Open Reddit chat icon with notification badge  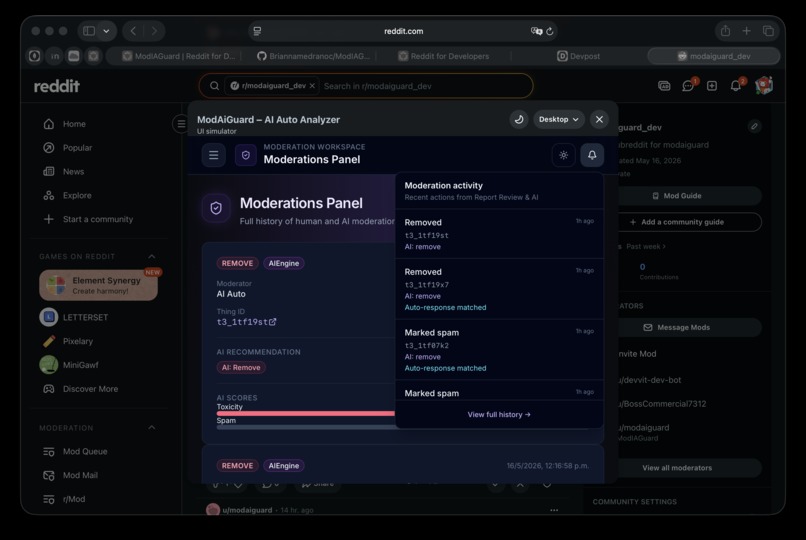[x=688, y=86]
